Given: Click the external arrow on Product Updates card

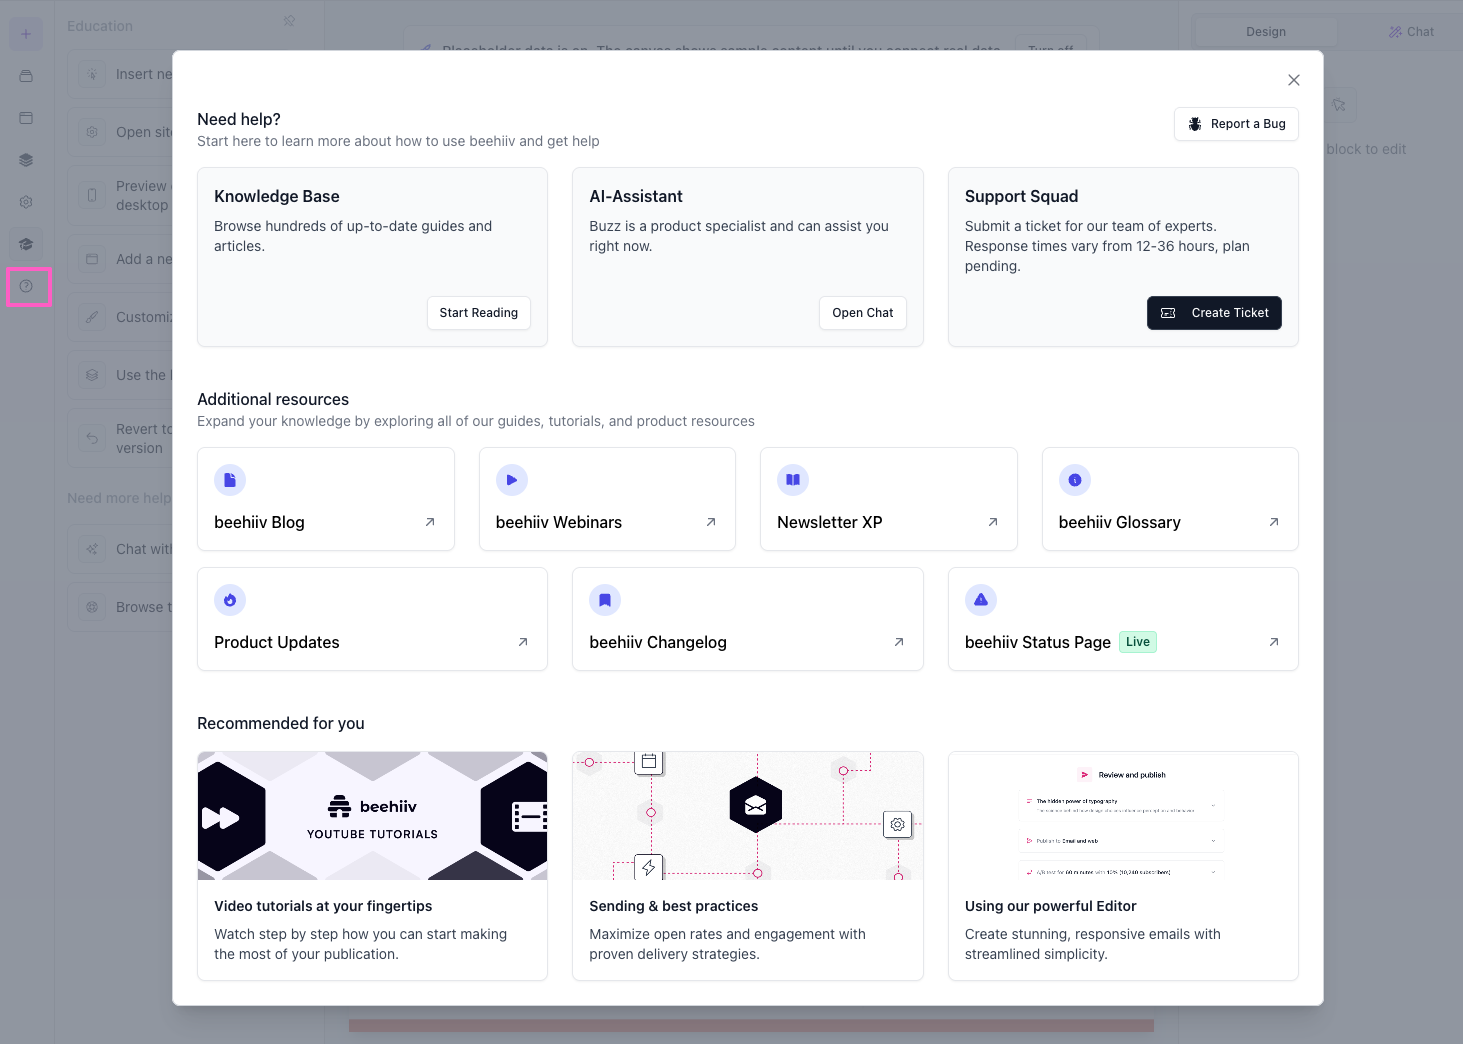Looking at the screenshot, I should point(523,642).
